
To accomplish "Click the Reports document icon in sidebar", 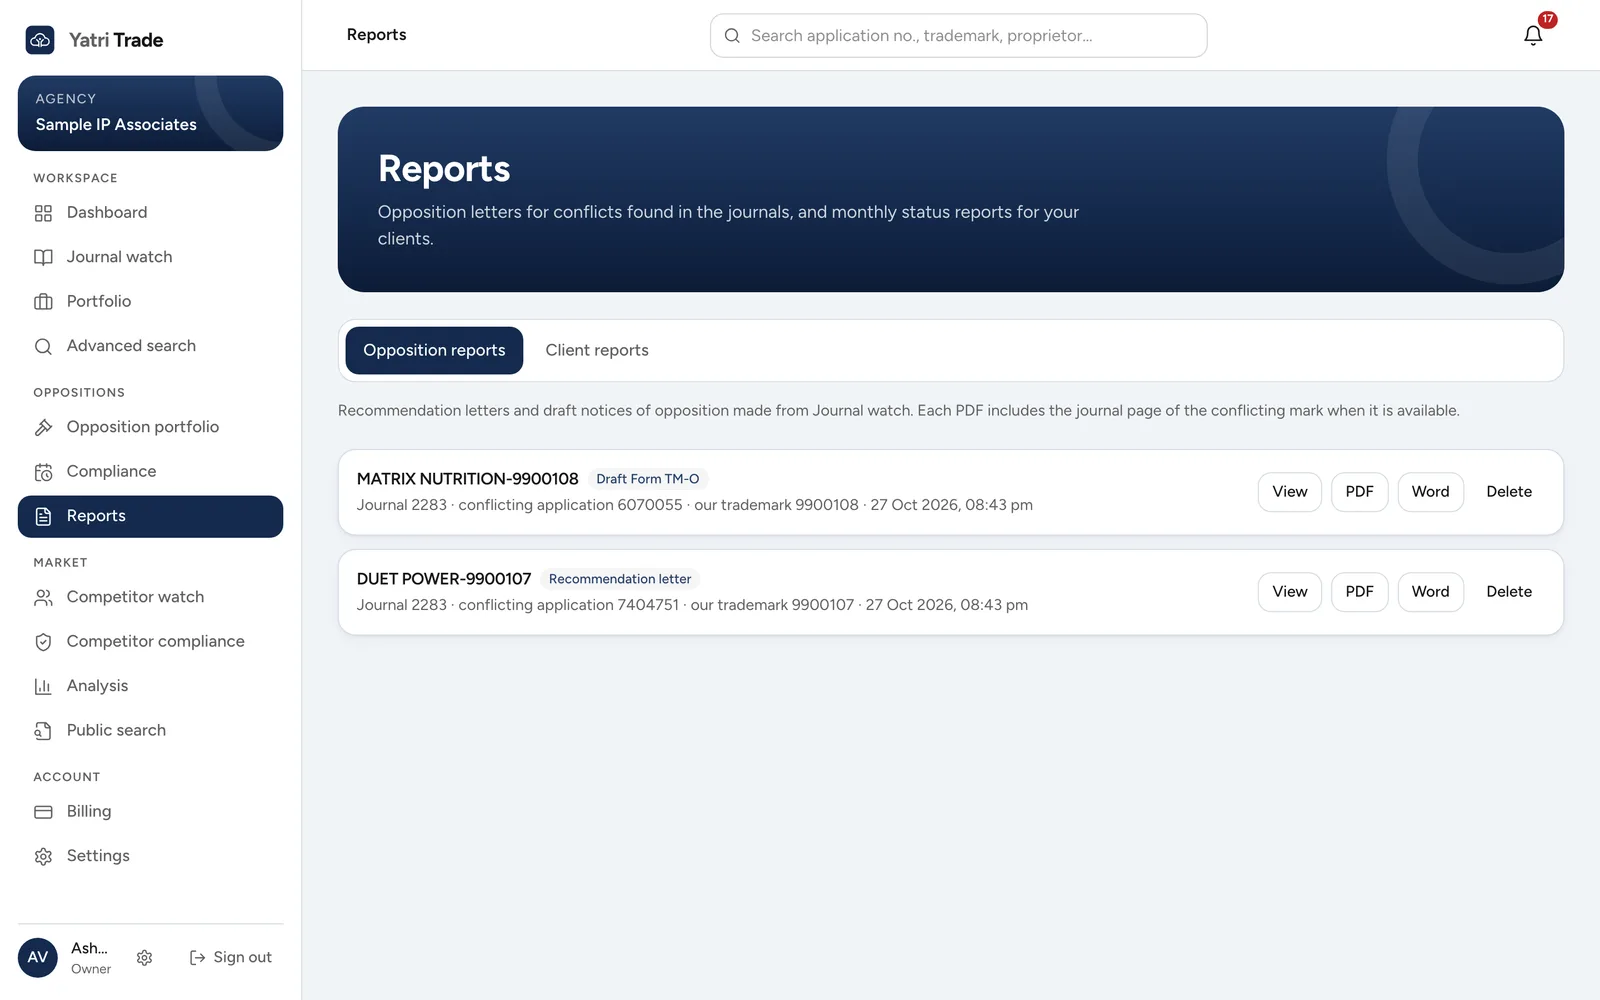I will coord(43,516).
